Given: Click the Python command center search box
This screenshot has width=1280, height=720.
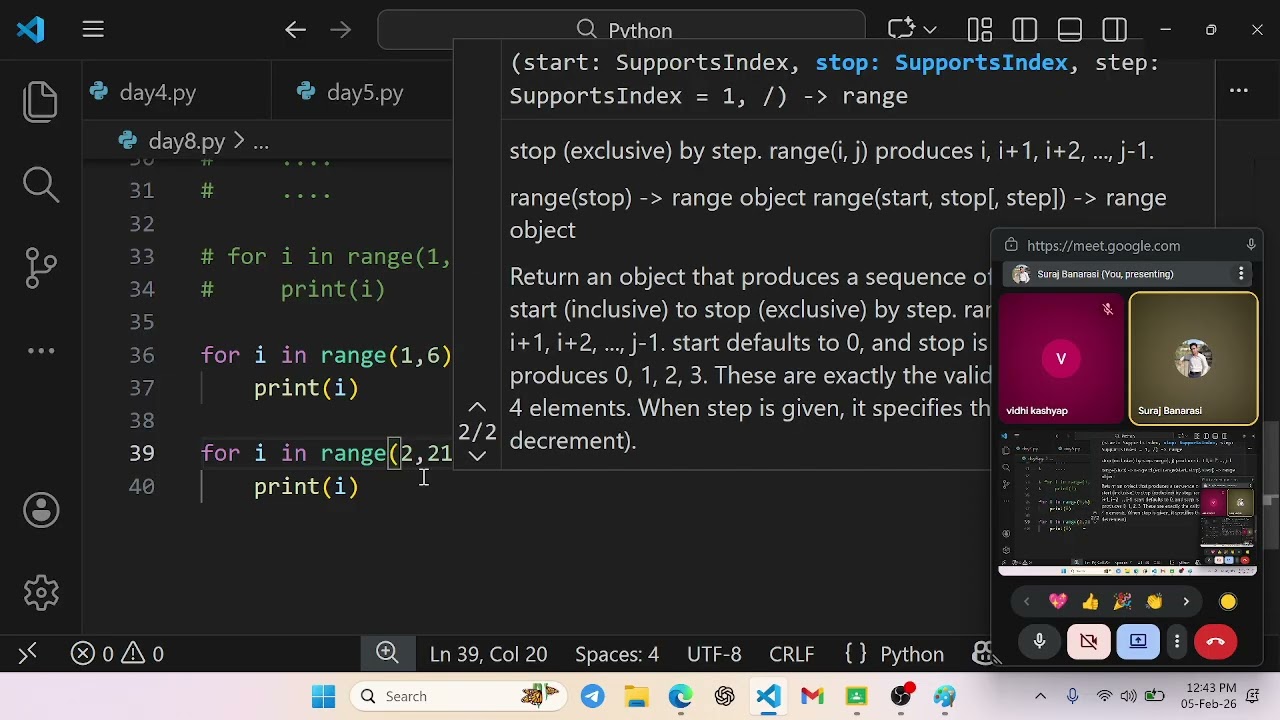Looking at the screenshot, I should click(x=621, y=30).
